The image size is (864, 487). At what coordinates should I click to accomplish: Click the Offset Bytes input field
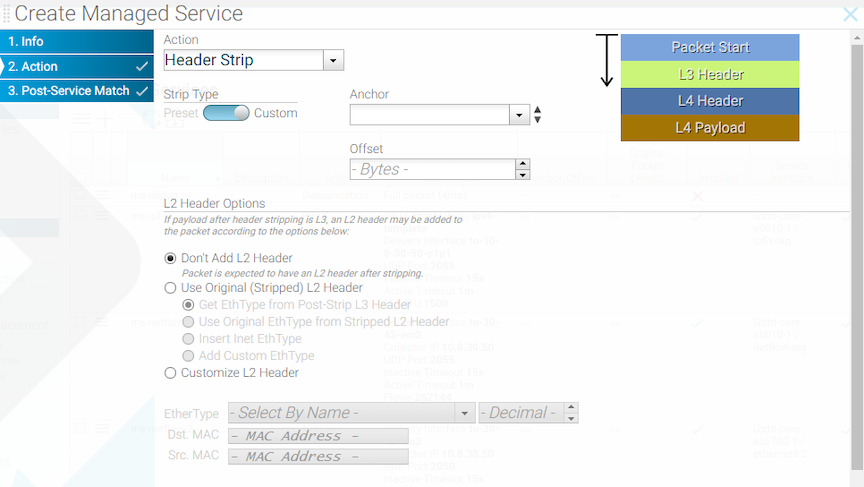point(433,169)
